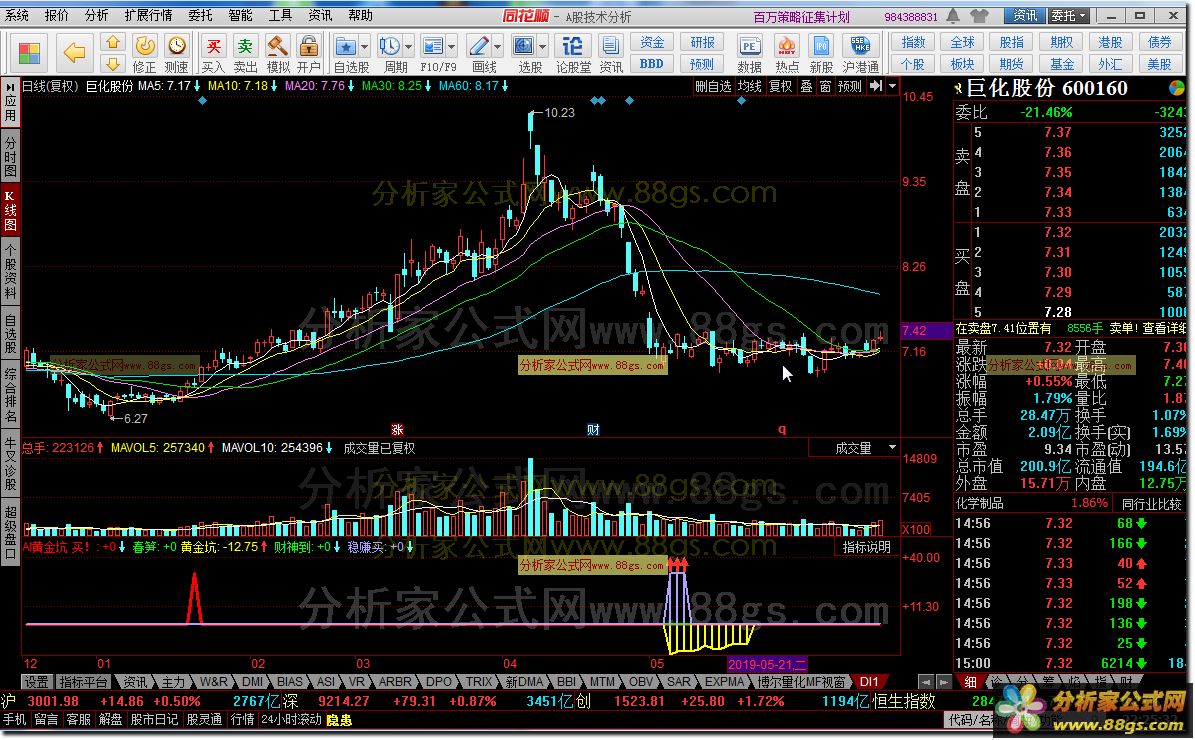Screen dimensions: 1195x740
Task: Switch to K线图 in sidebar
Action: [x=11, y=210]
